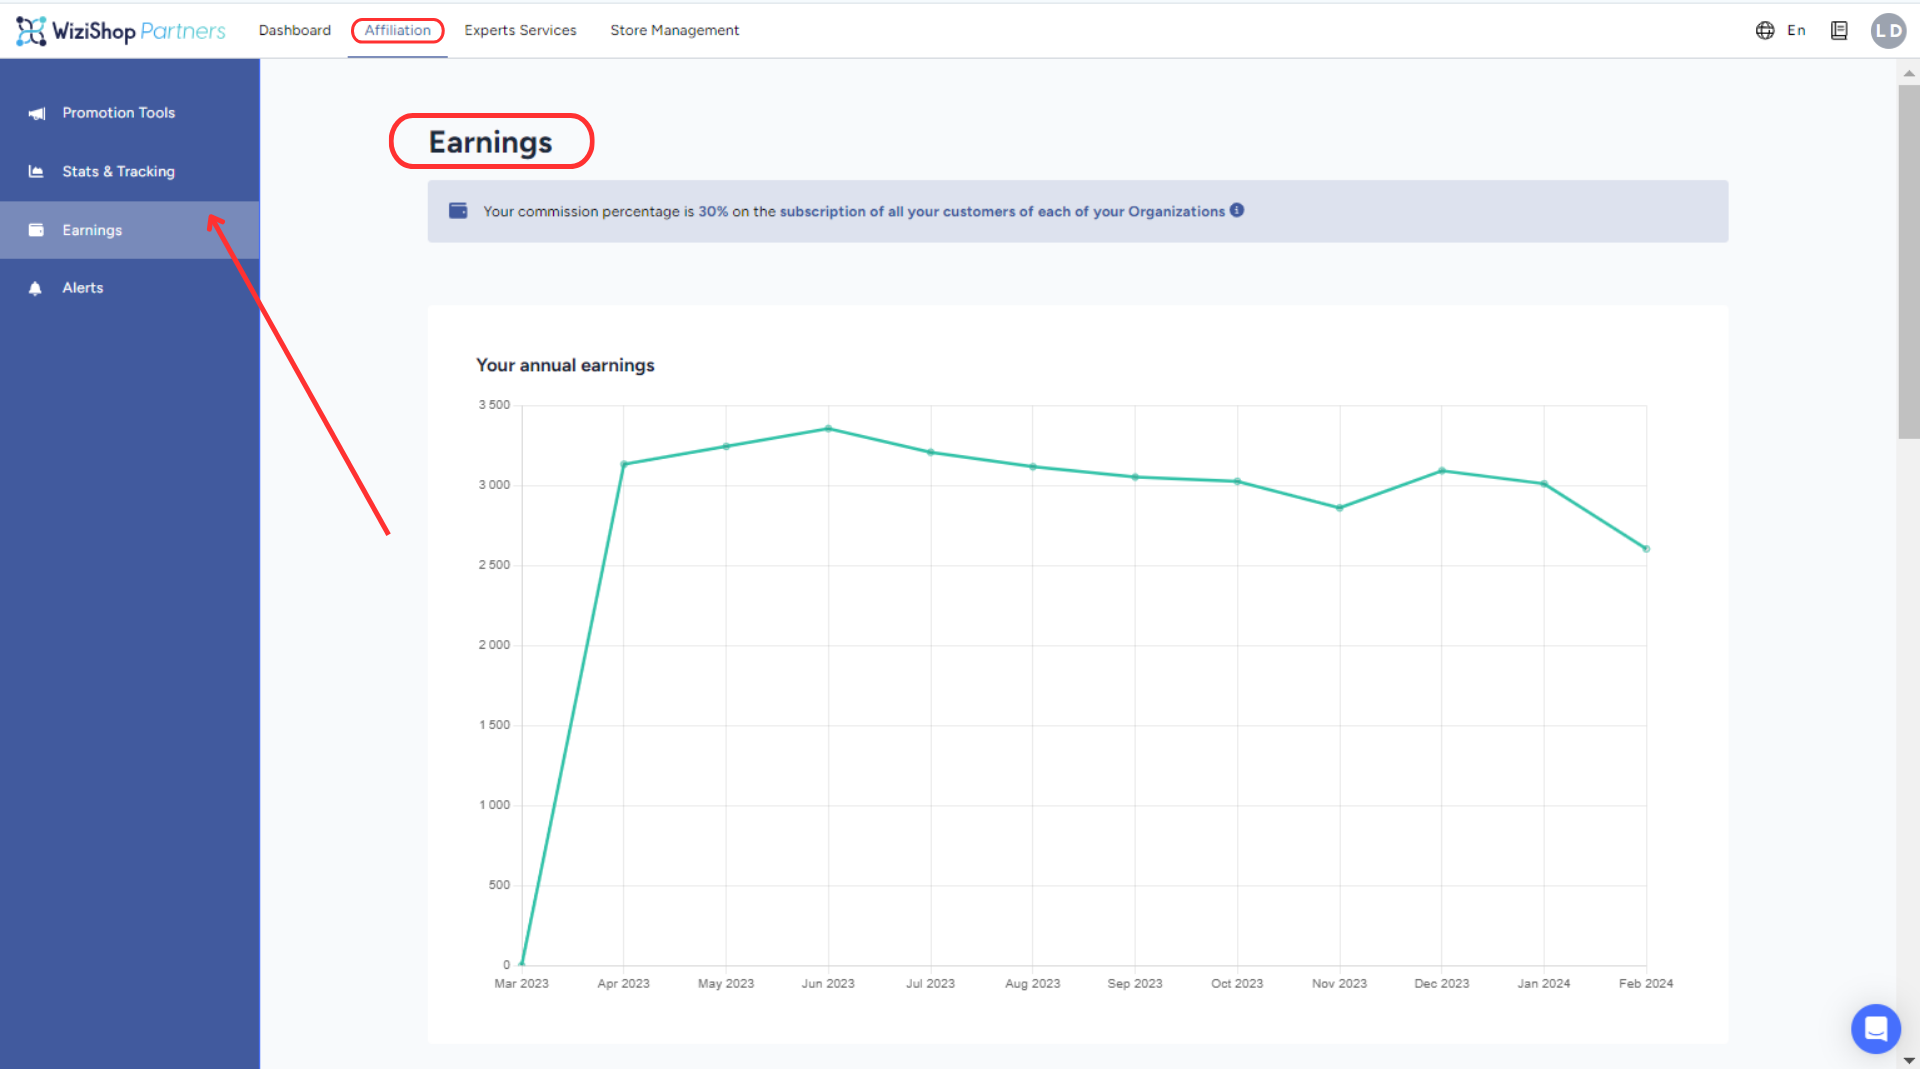Click the Apr 2023 data point on chart
Image resolution: width=1920 pixels, height=1080 pixels.
[x=623, y=464]
